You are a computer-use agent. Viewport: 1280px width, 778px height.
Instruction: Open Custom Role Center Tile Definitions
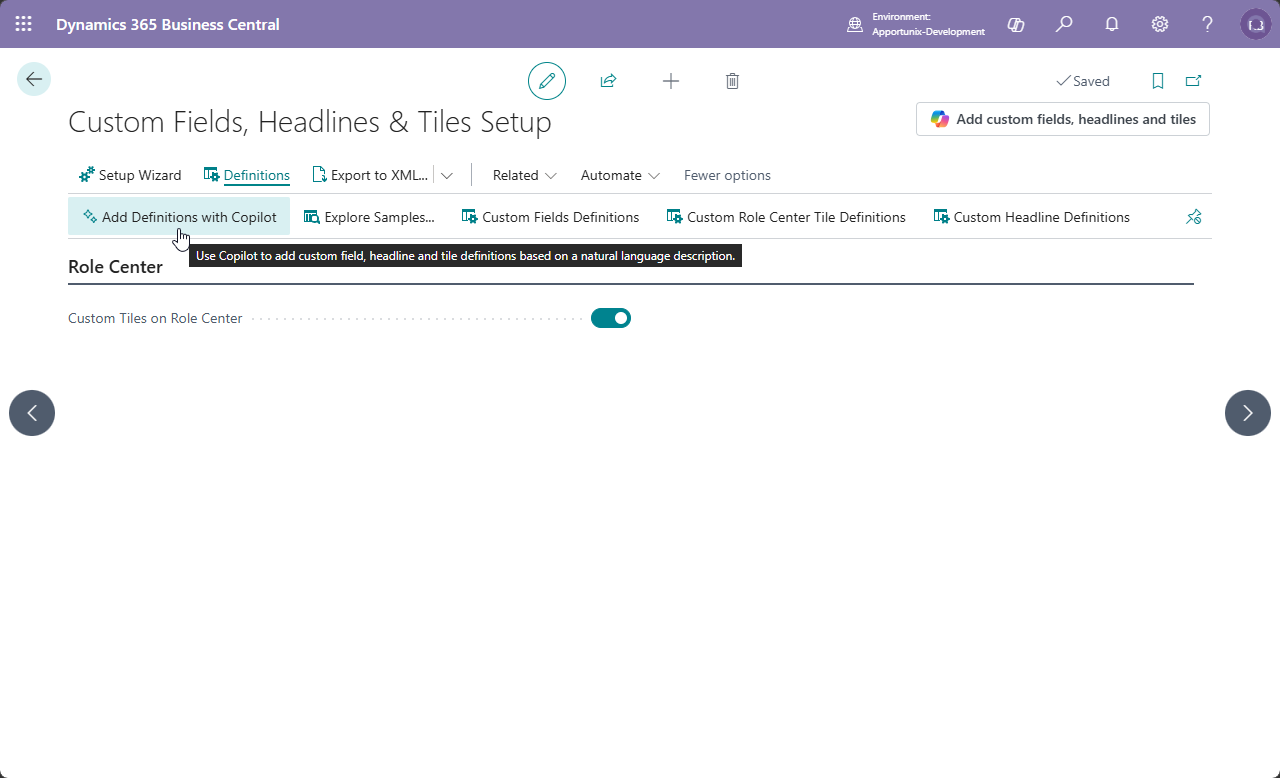(786, 217)
